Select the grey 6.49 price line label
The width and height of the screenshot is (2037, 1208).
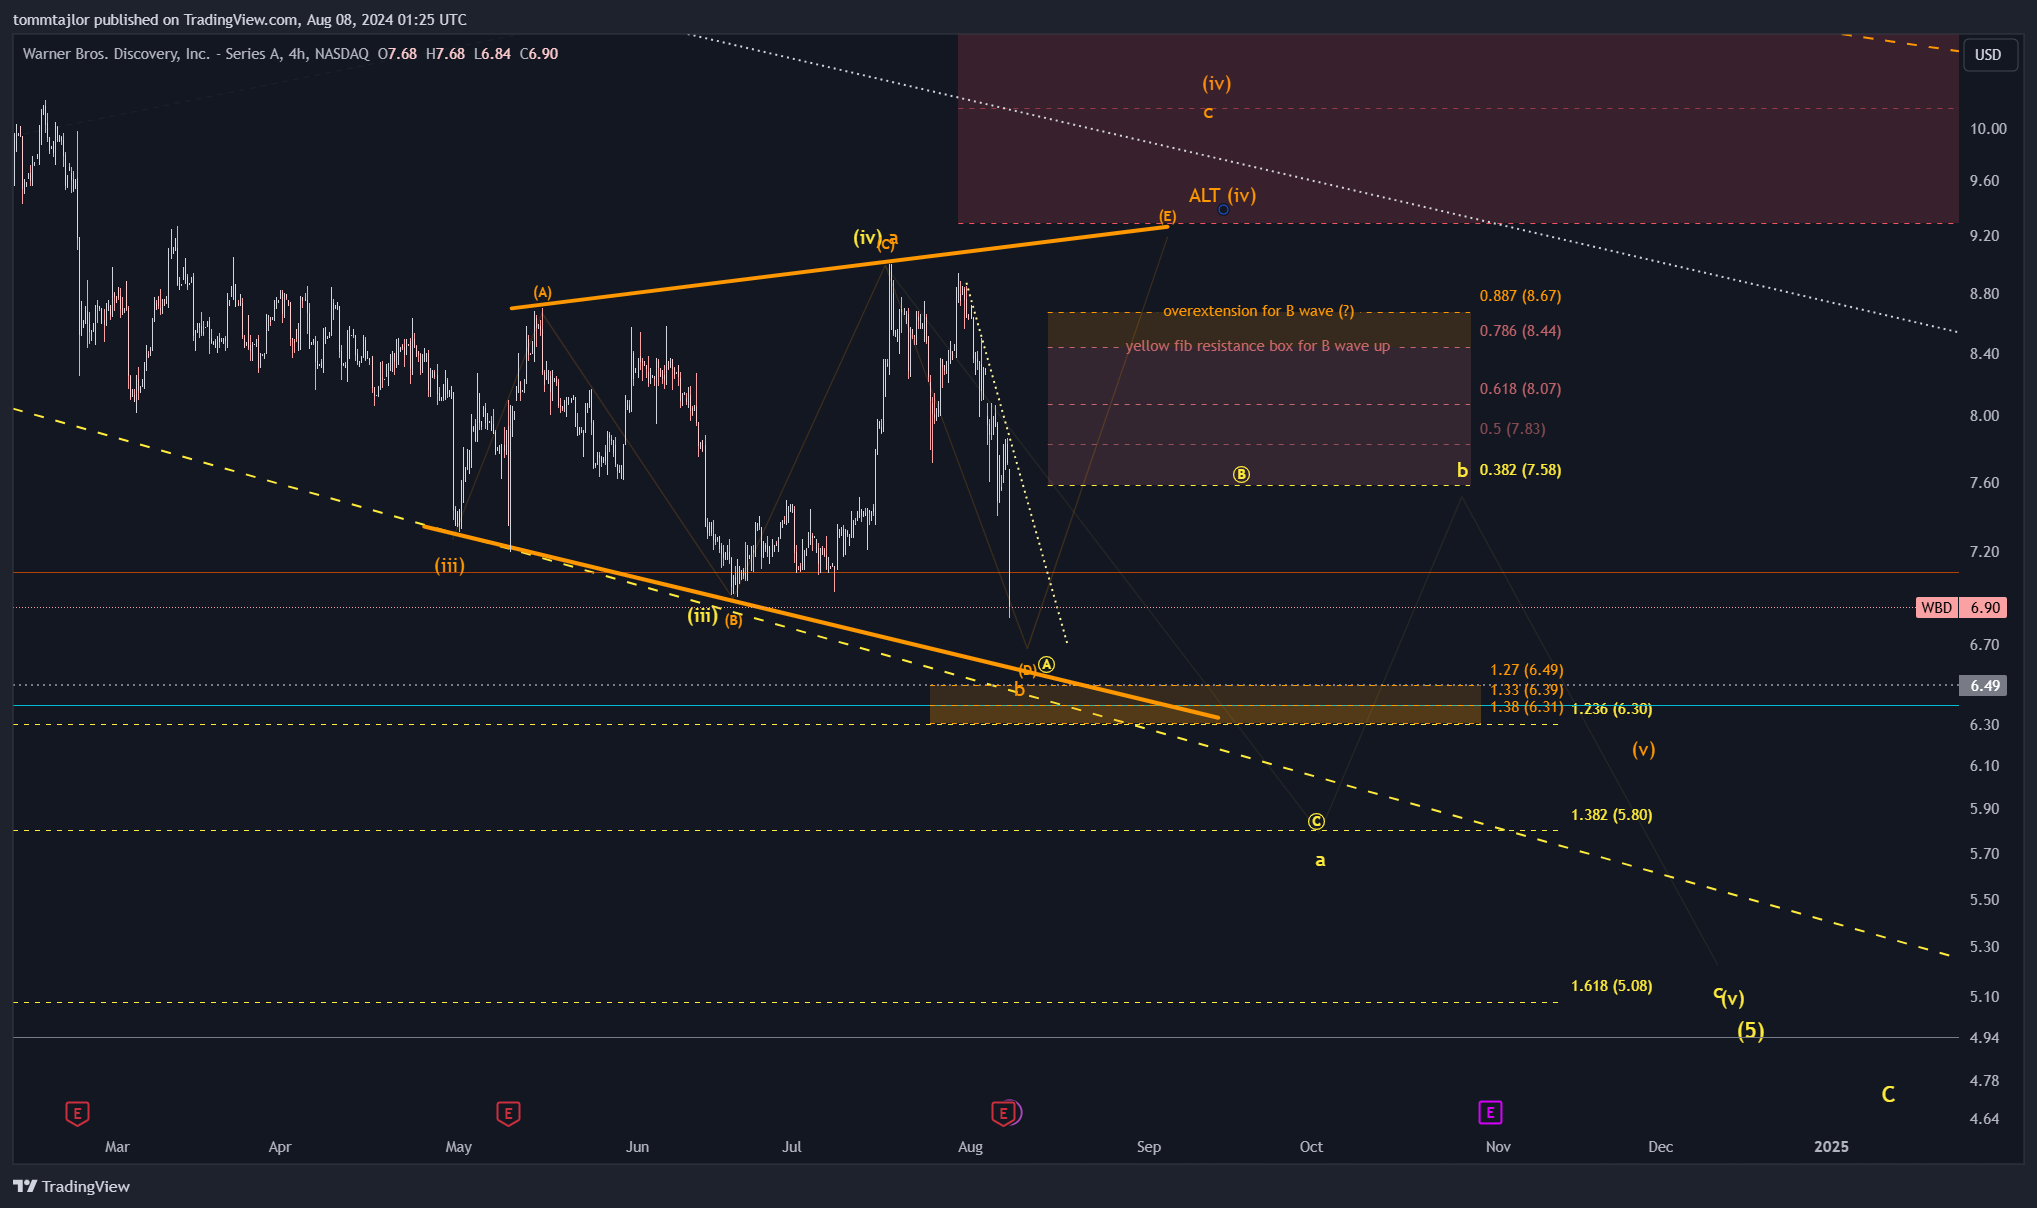pos(1983,685)
